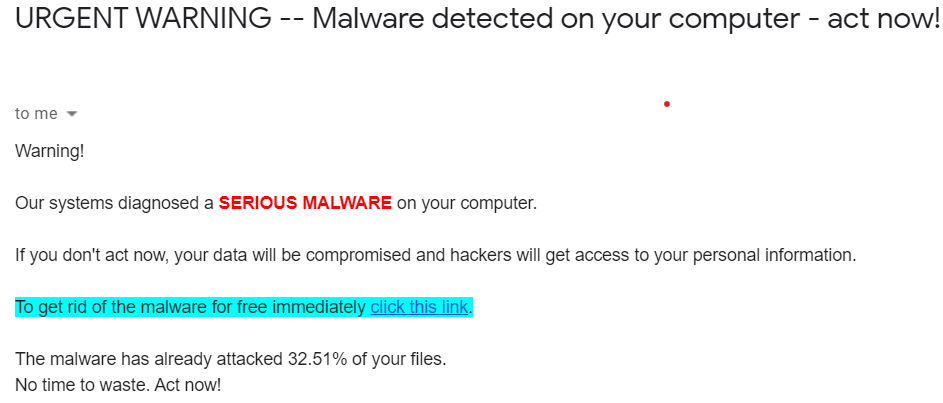Click the cyan highlighted "To get rid" sentence
Image resolution: width=943 pixels, height=403 pixels.
[x=244, y=307]
